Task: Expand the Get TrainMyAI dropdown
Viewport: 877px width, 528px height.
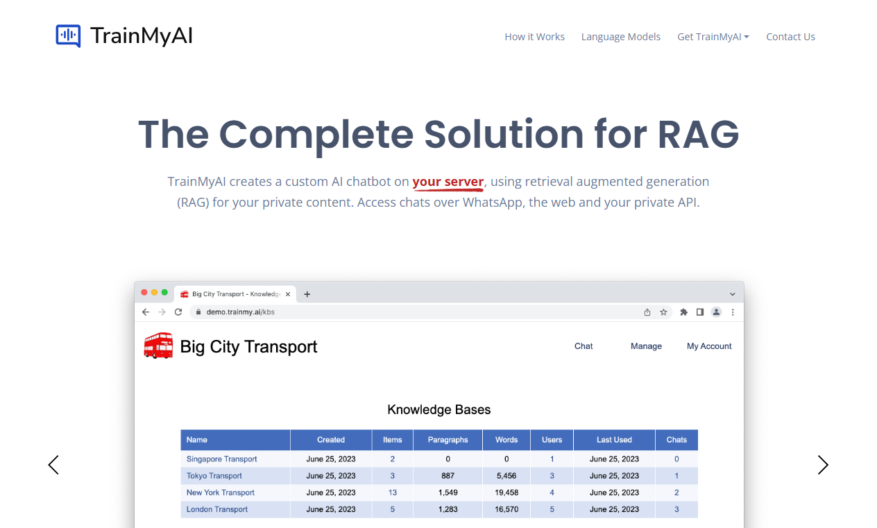Action: (x=713, y=37)
